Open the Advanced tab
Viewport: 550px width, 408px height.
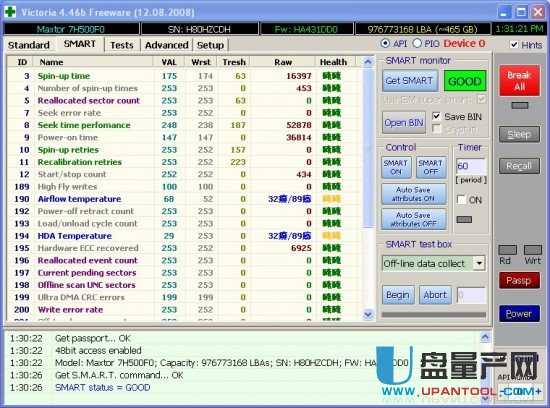coord(167,45)
